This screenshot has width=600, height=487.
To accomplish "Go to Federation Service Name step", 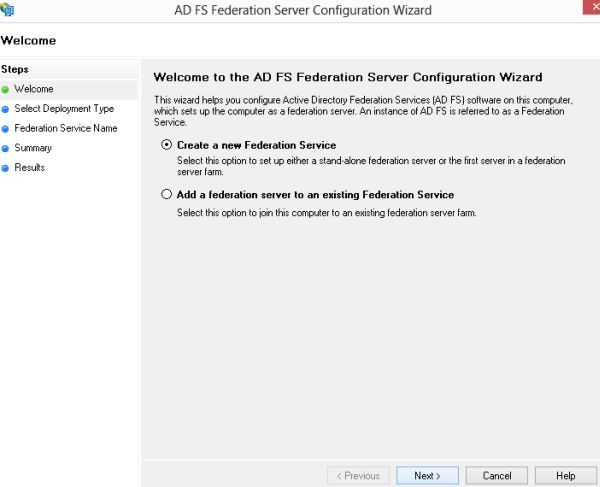I will 66,128.
